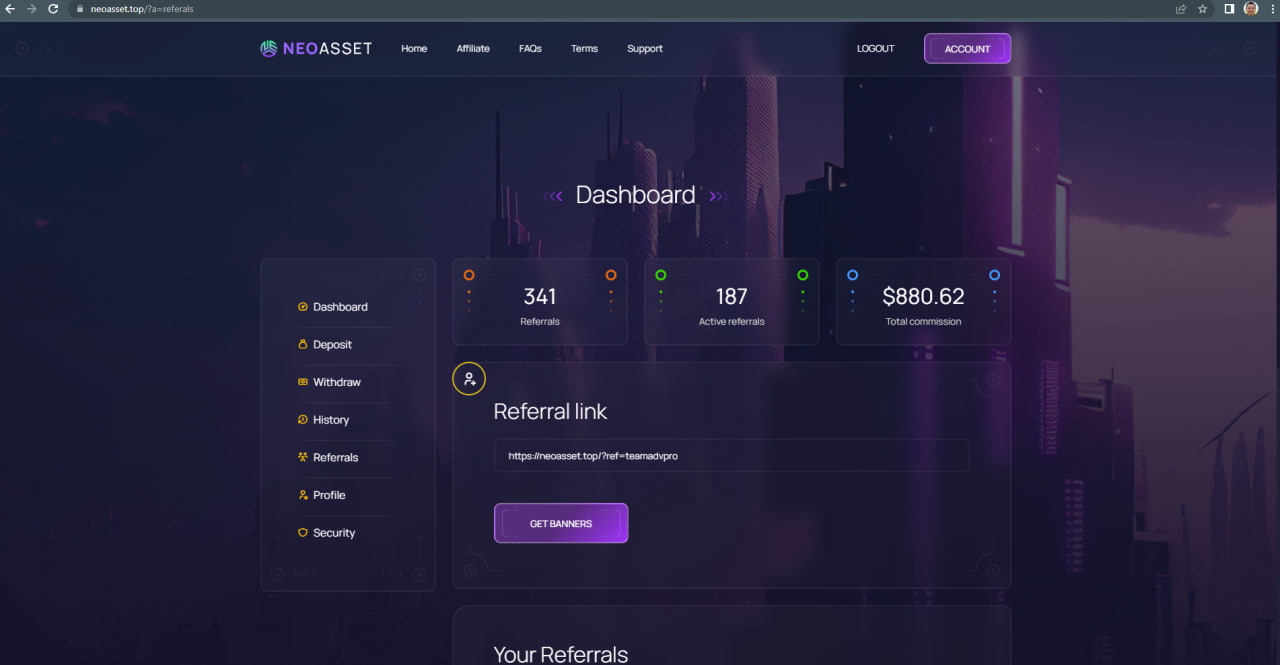Log out using the LOGOUT link
The image size is (1280, 665).
tap(875, 49)
